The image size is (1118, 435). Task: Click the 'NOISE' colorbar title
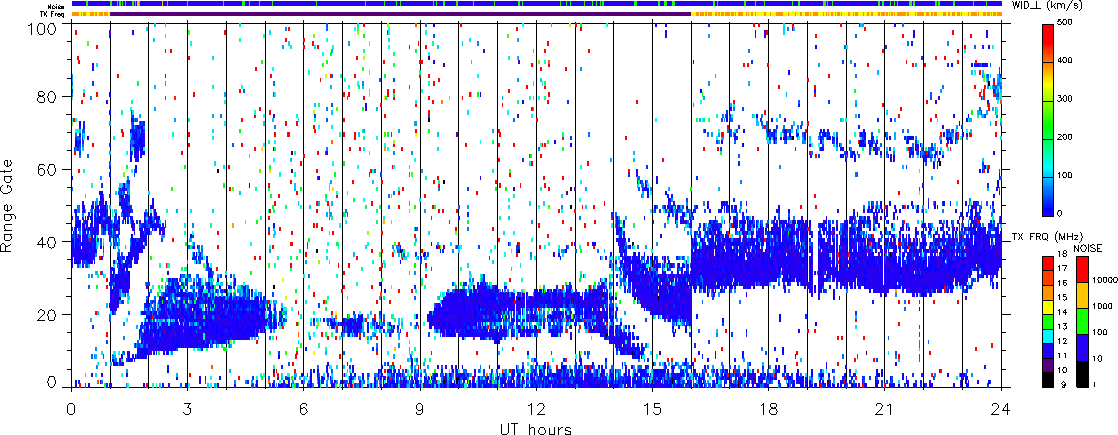point(1088,247)
